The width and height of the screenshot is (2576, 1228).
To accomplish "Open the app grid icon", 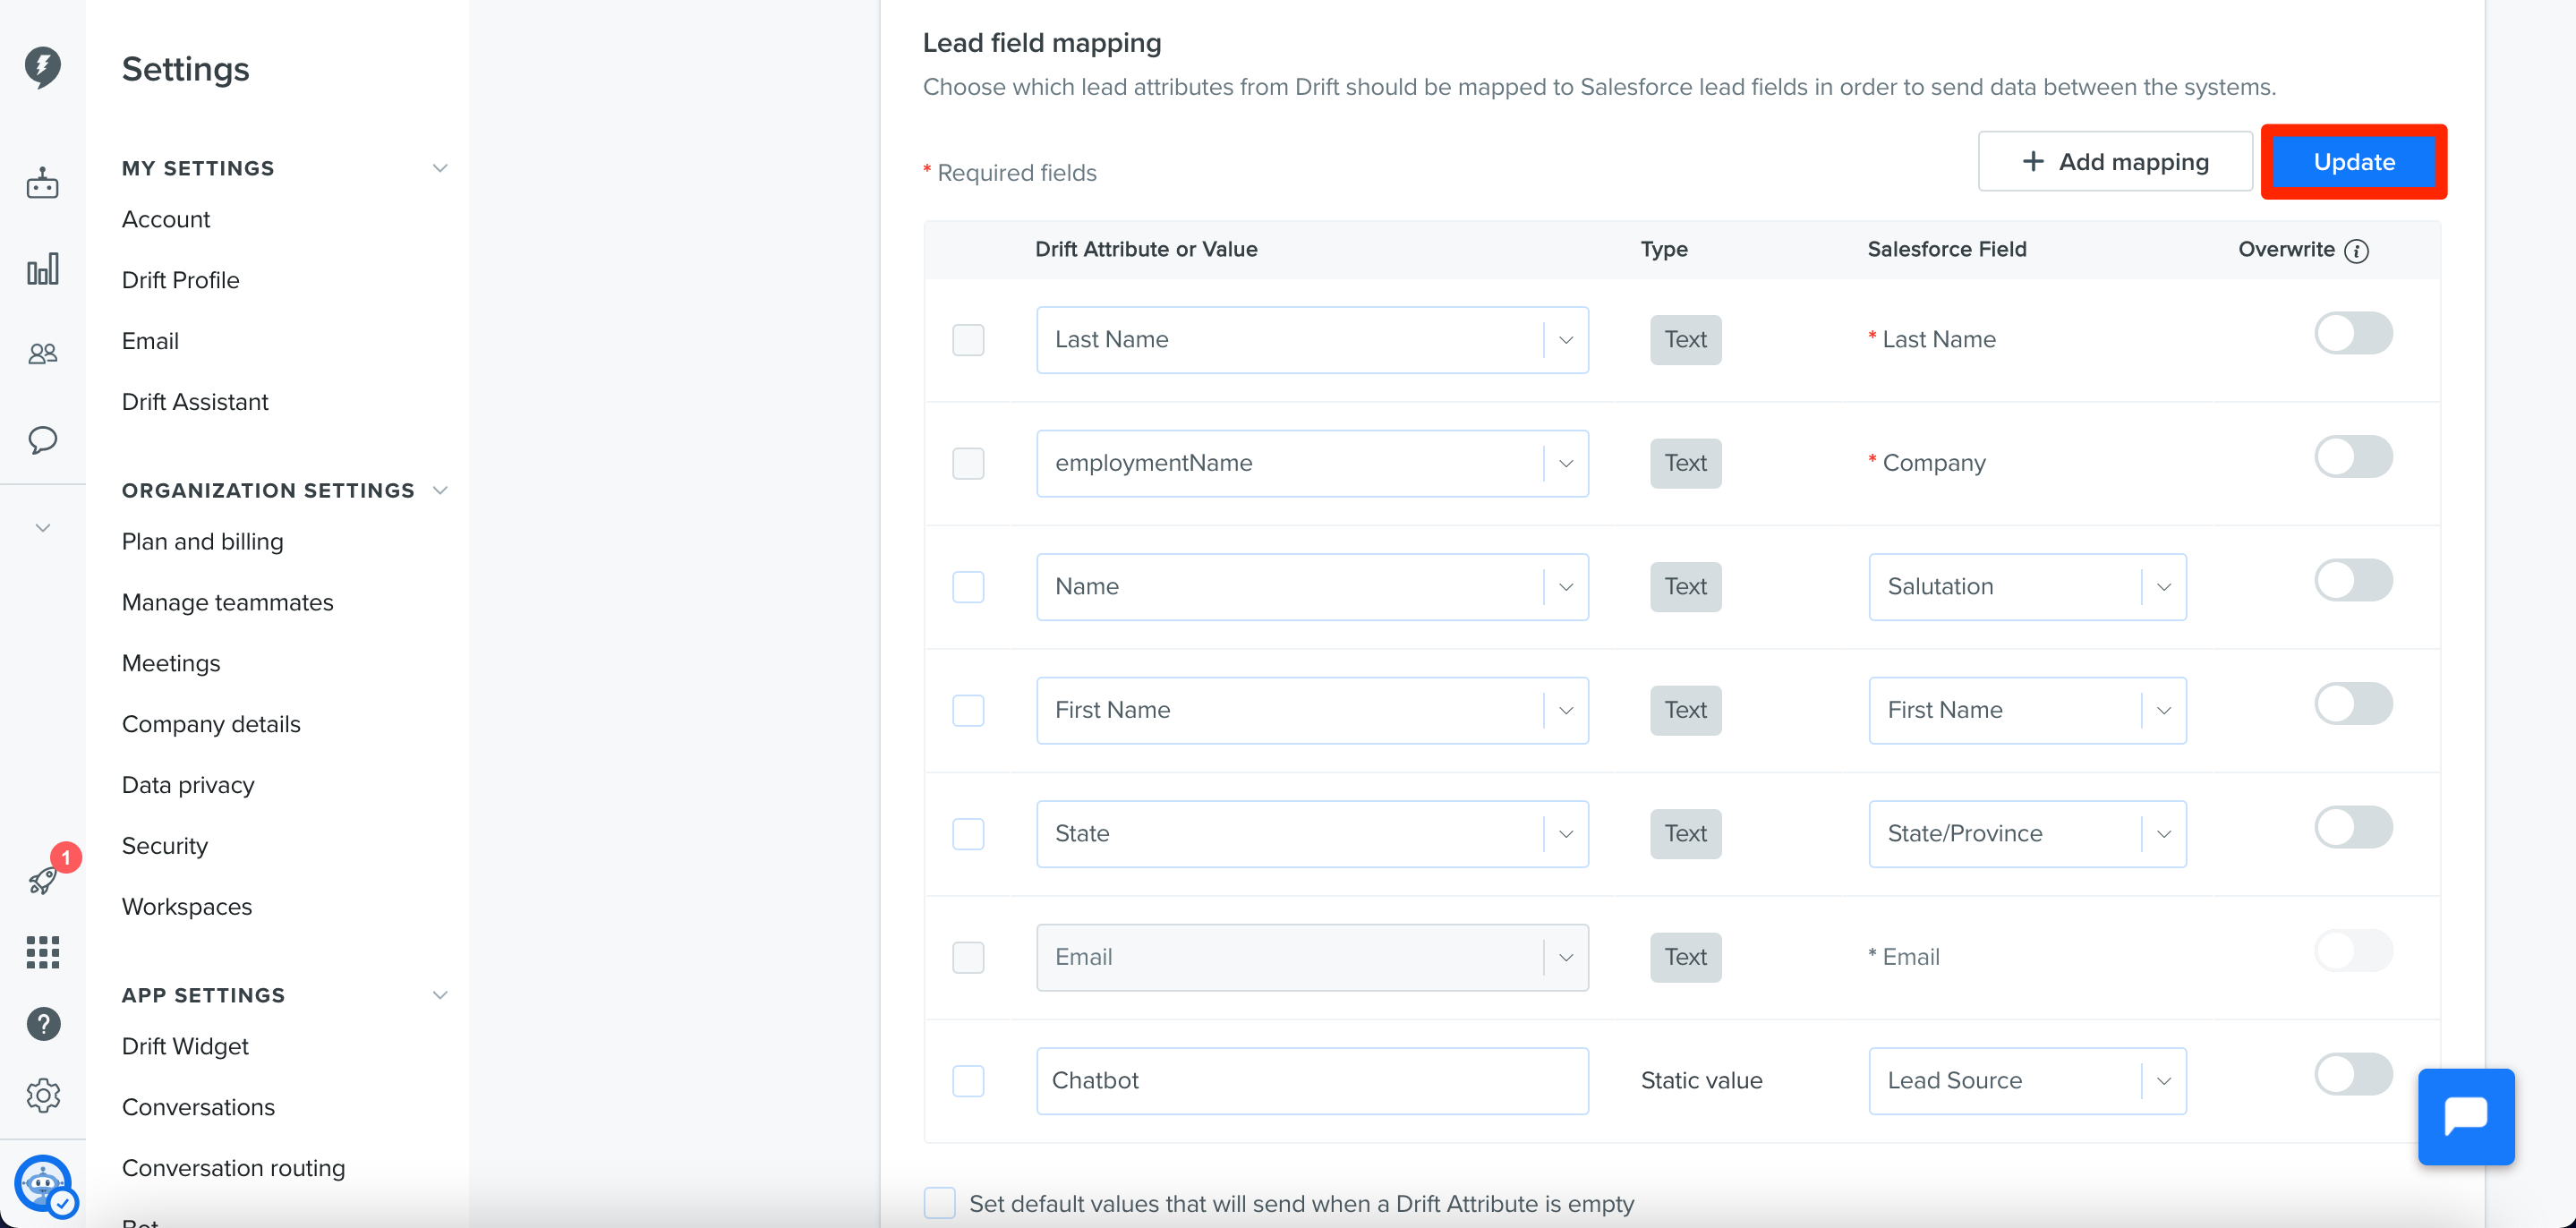I will (x=42, y=952).
